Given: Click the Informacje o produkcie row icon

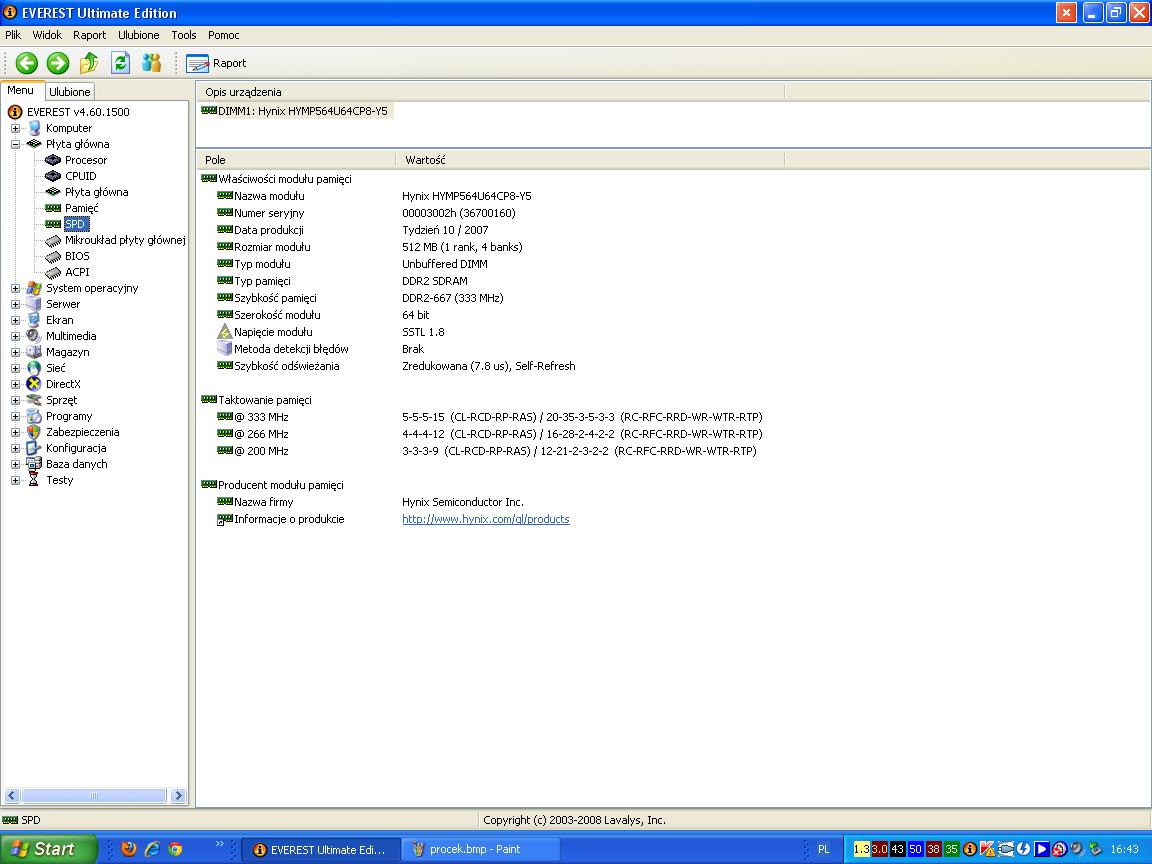Looking at the screenshot, I should tap(225, 519).
